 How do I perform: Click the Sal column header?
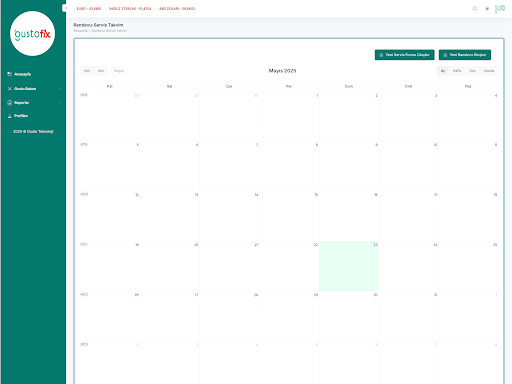pos(169,86)
